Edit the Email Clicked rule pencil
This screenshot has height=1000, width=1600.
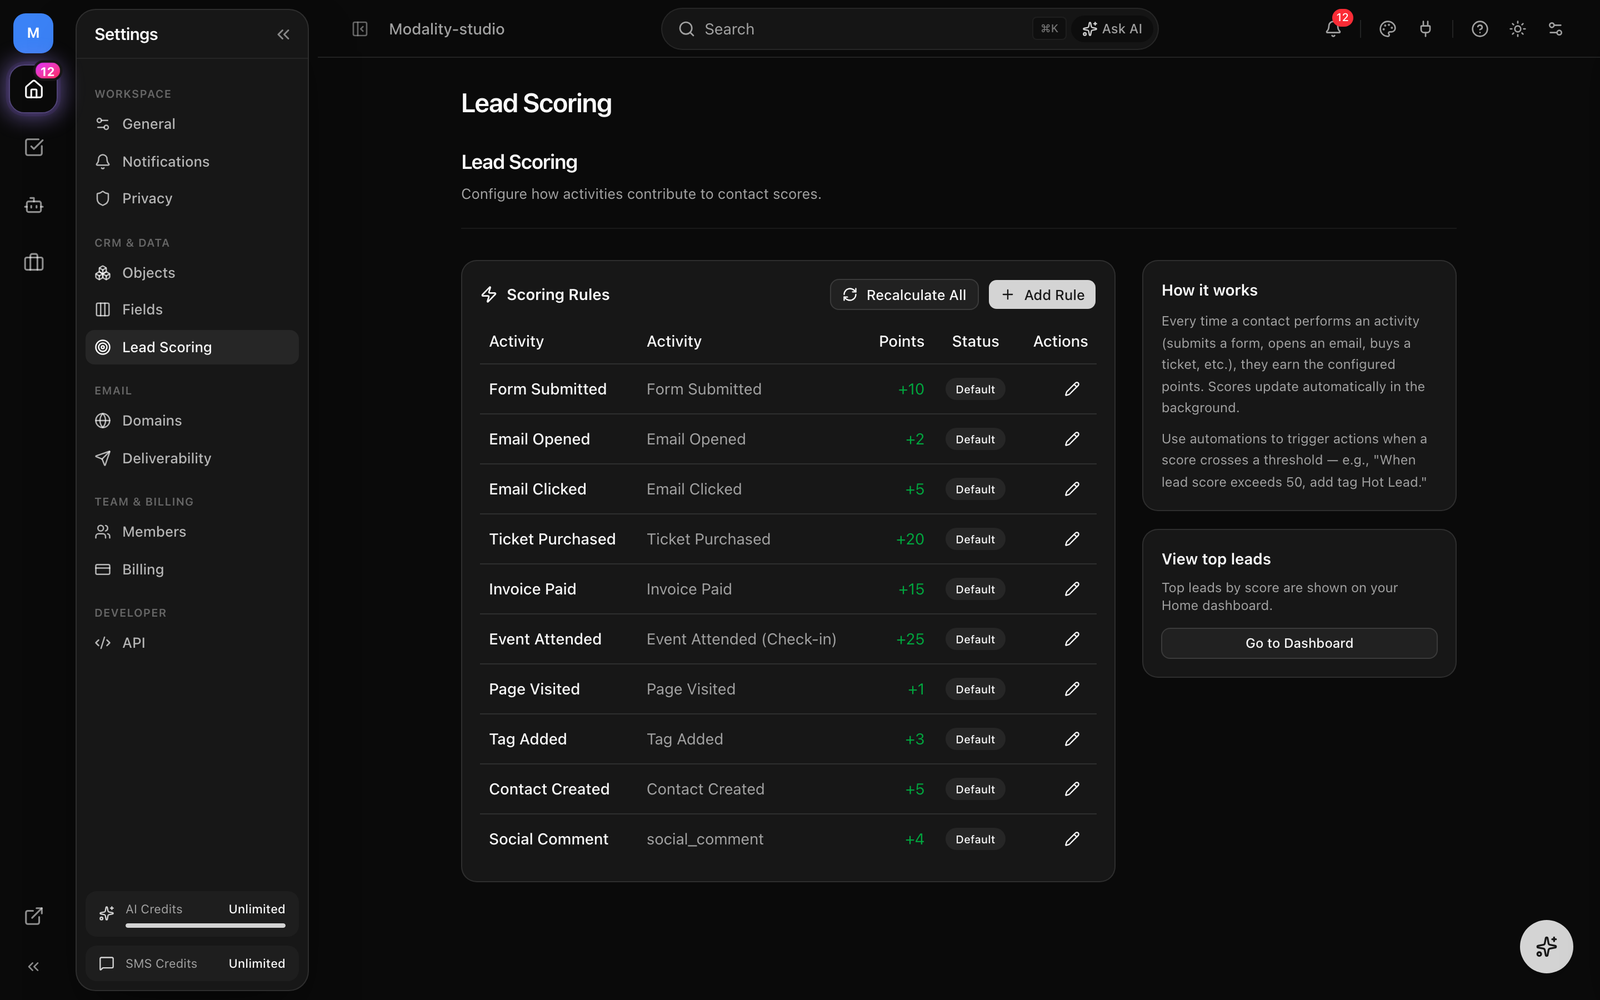pyautogui.click(x=1072, y=489)
